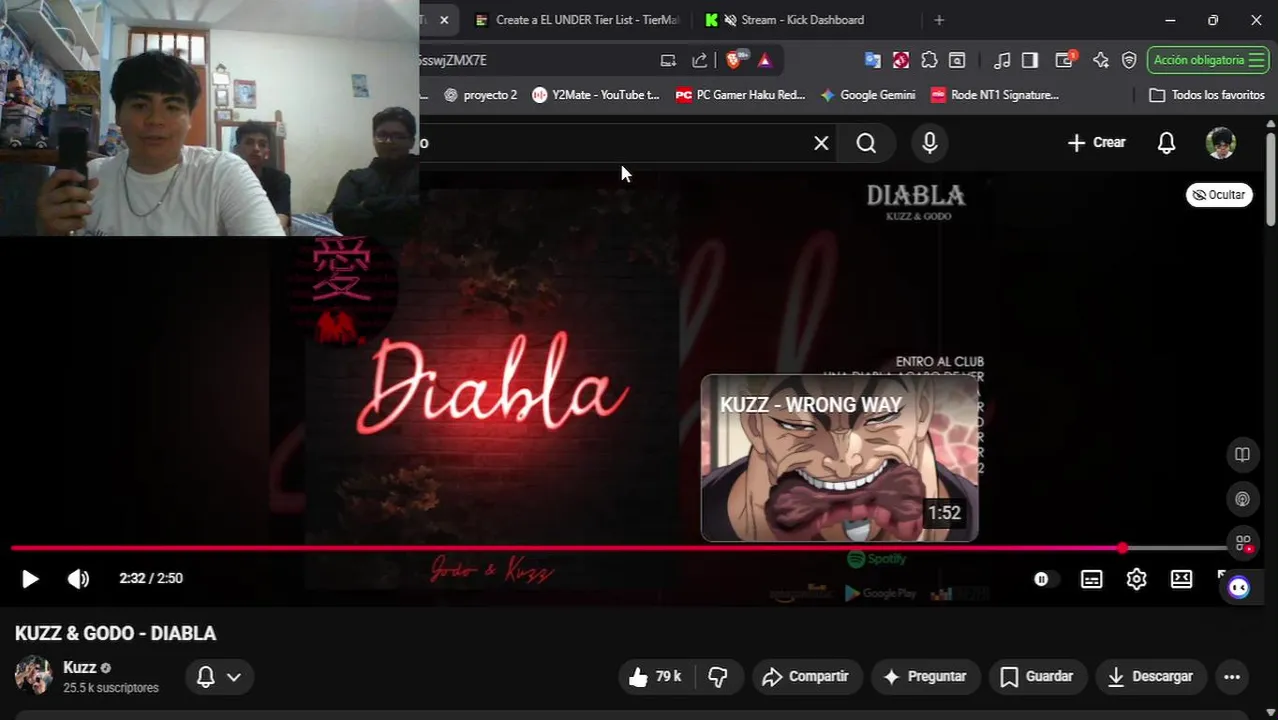Click the 25.5 k suscriptores text

(x=111, y=688)
